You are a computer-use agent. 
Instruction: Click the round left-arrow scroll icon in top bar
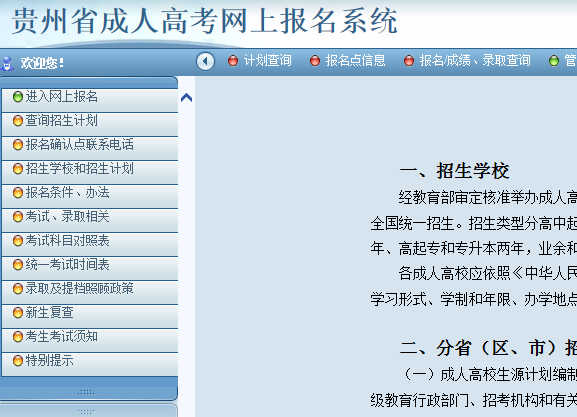pos(205,61)
